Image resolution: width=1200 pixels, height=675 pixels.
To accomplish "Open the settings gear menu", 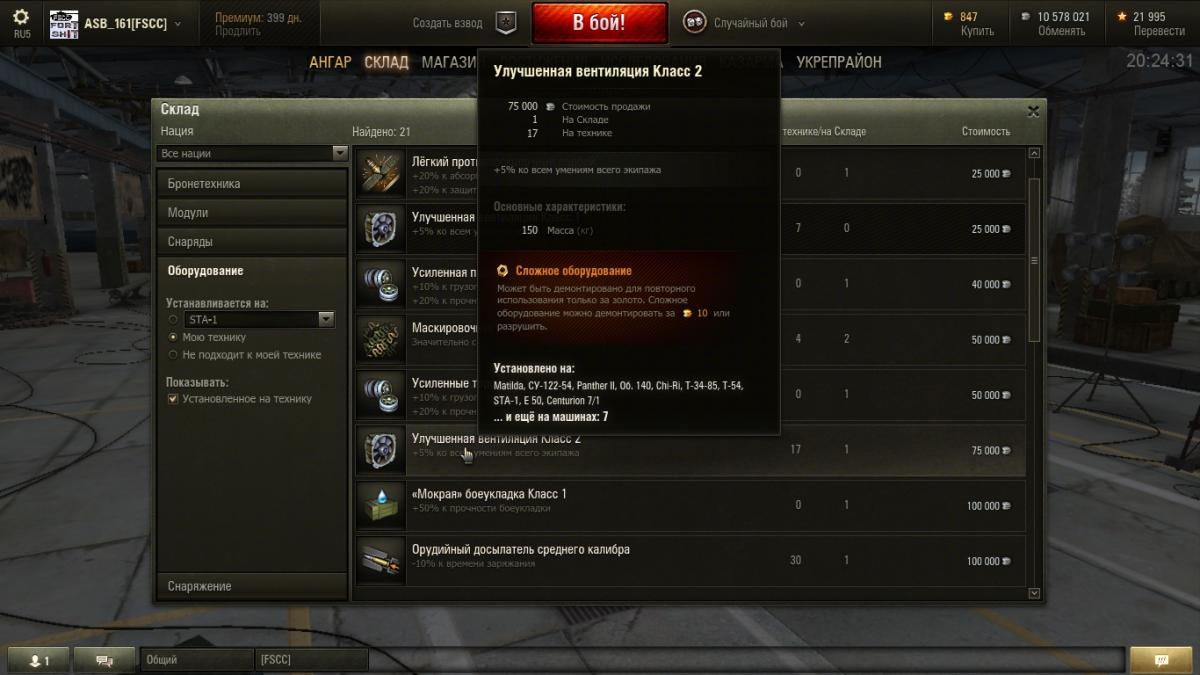I will pos(21,17).
